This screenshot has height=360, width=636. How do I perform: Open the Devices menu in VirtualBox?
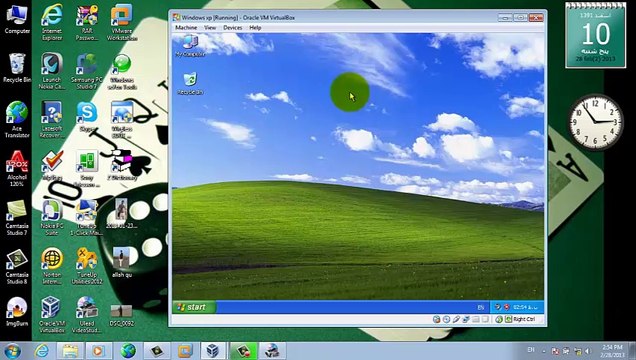[232, 28]
